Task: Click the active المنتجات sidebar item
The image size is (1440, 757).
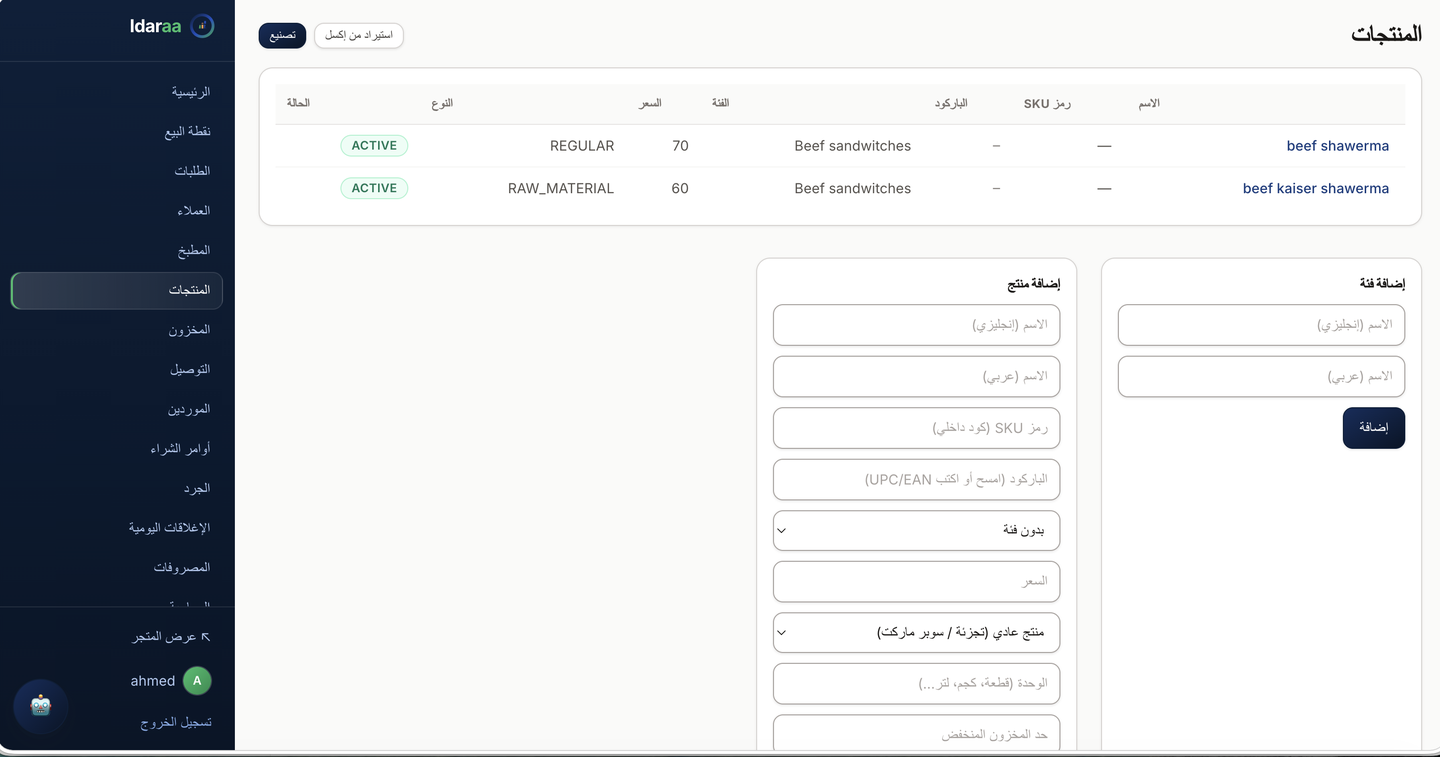Action: (x=117, y=290)
